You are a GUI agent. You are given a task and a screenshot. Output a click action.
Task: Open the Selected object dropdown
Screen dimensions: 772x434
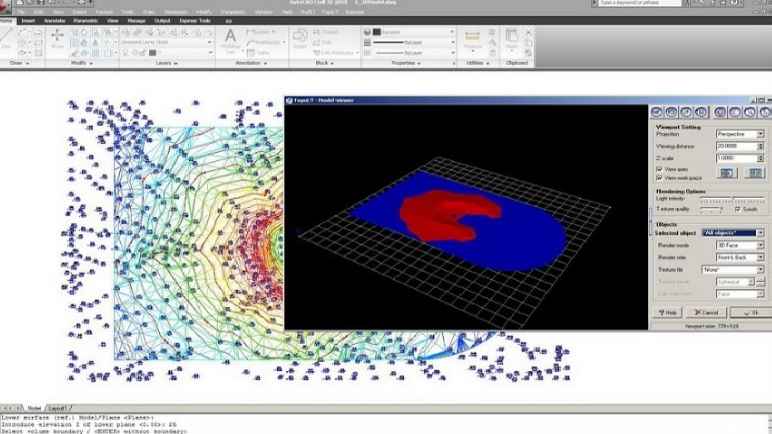coord(732,232)
